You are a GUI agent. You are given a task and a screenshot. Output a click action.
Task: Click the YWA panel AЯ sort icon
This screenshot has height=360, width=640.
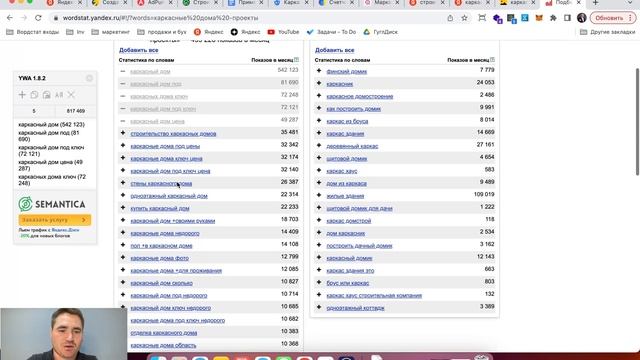[x=59, y=95]
